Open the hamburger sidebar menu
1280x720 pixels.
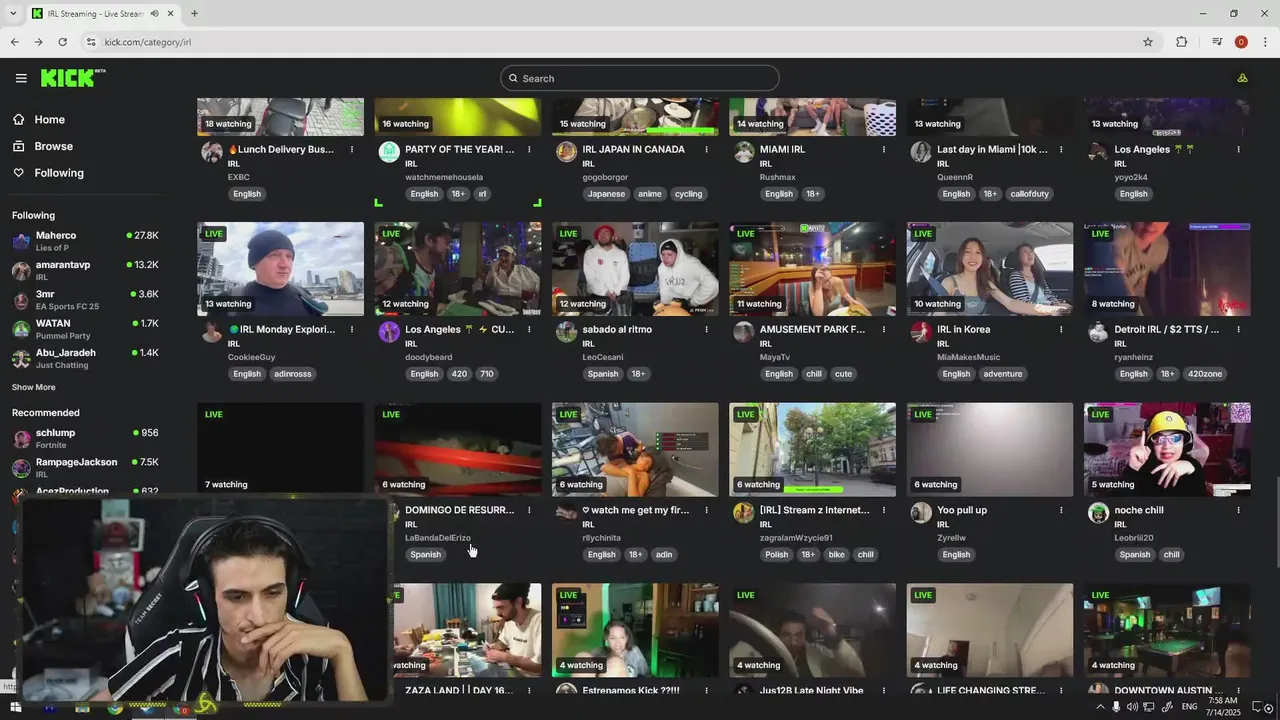pos(21,78)
